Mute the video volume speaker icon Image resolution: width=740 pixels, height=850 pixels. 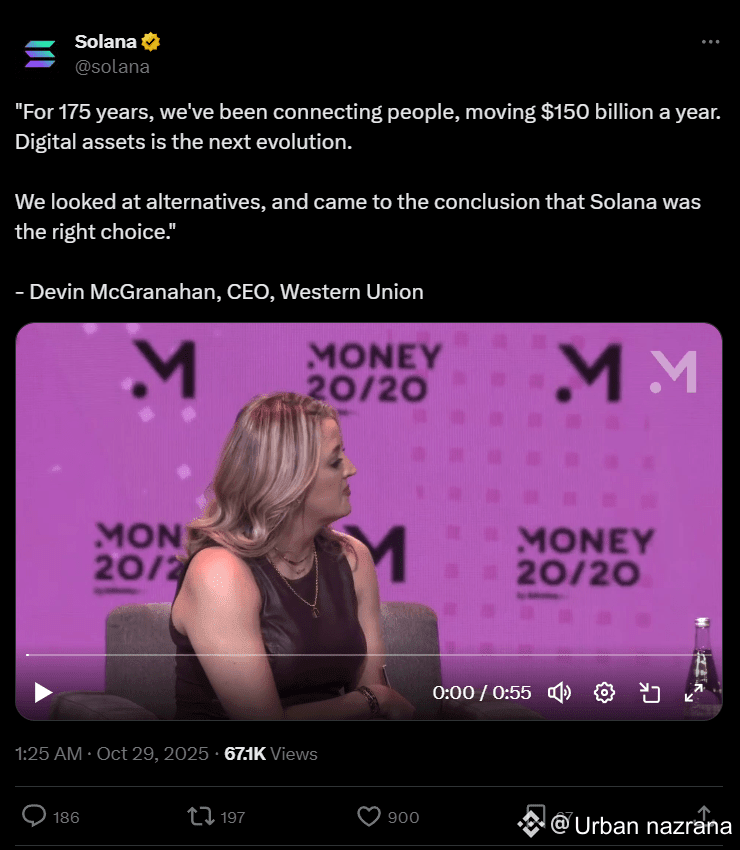pos(559,692)
